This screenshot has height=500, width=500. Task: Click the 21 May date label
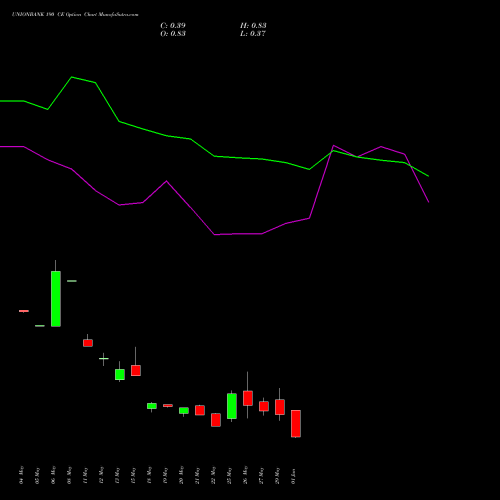point(198,475)
